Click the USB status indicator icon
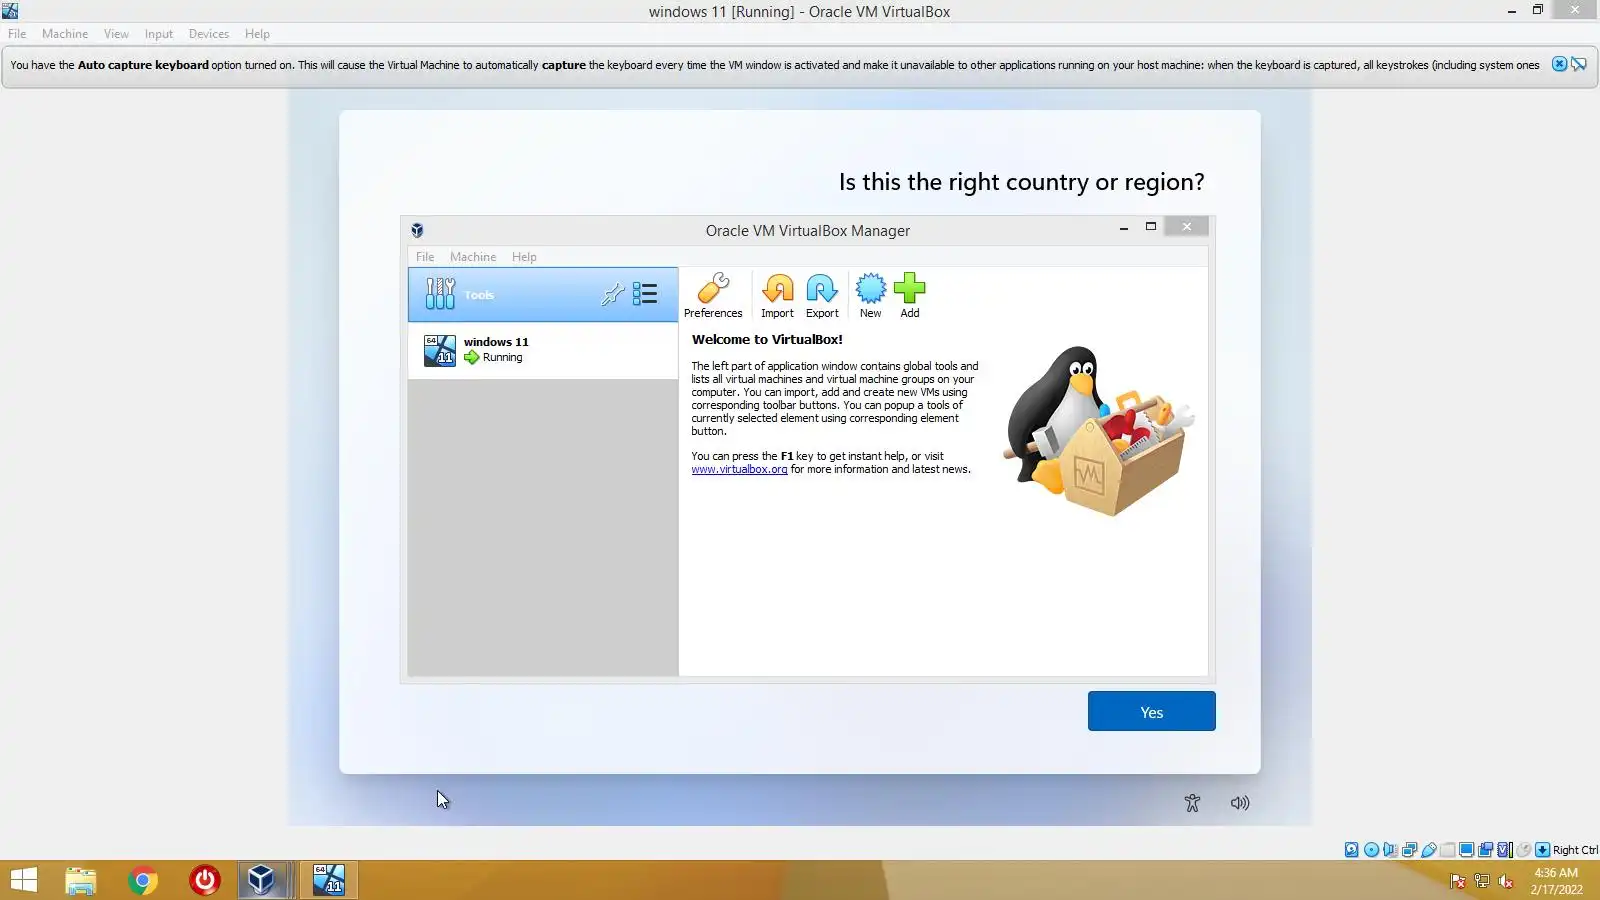Viewport: 1600px width, 900px height. pyautogui.click(x=1428, y=850)
